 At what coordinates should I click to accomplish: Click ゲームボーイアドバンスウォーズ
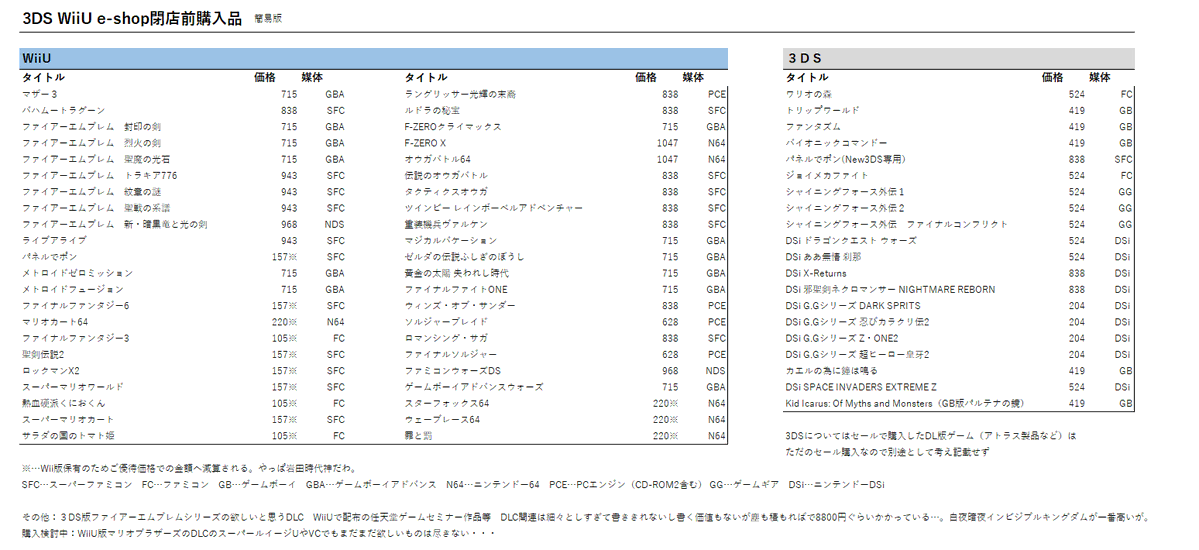pos(474,387)
